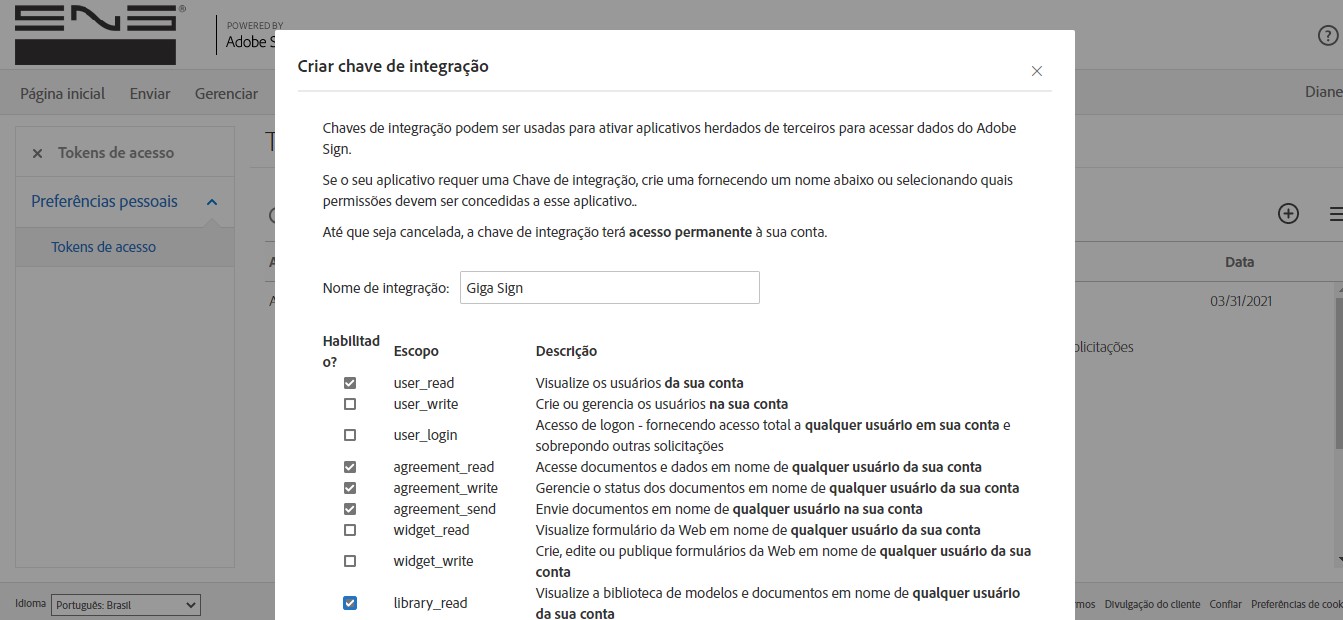Open Preferências pessoais in sidebar
1343x620 pixels.
[x=104, y=202]
